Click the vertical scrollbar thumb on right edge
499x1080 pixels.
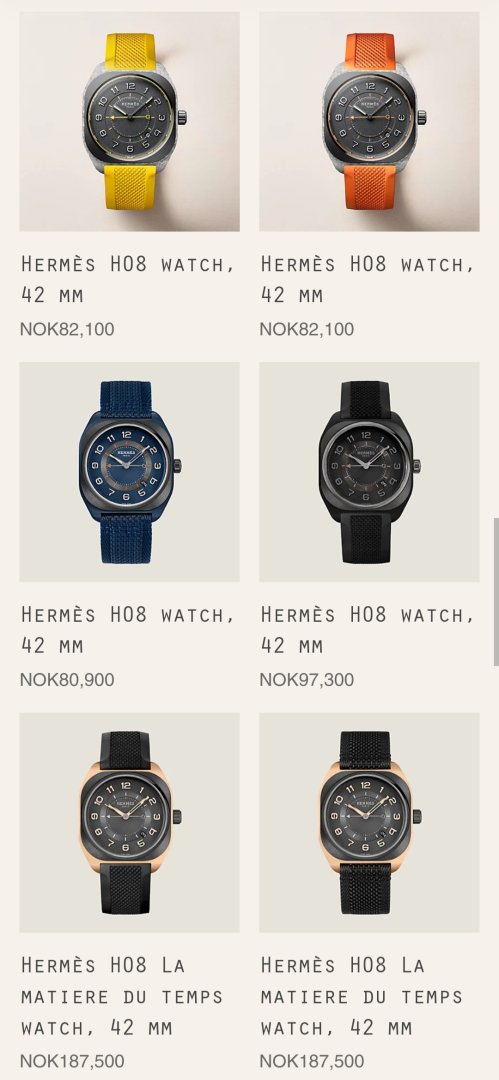pyautogui.click(x=496, y=592)
